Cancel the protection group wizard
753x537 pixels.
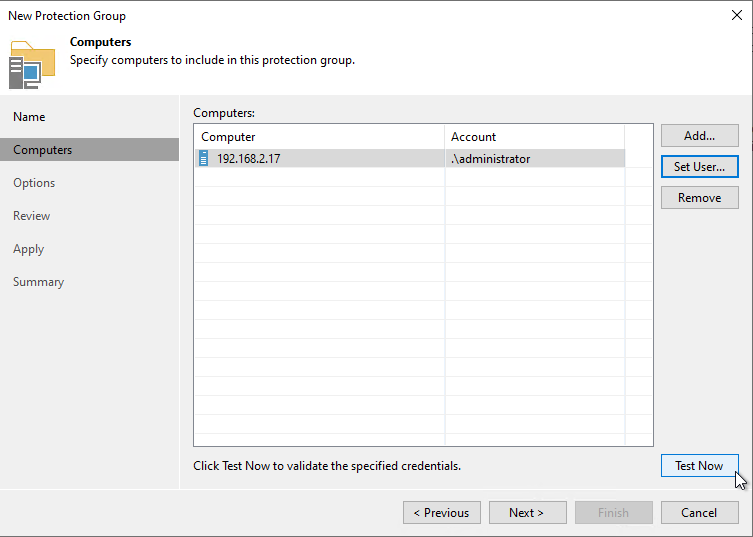click(x=700, y=513)
